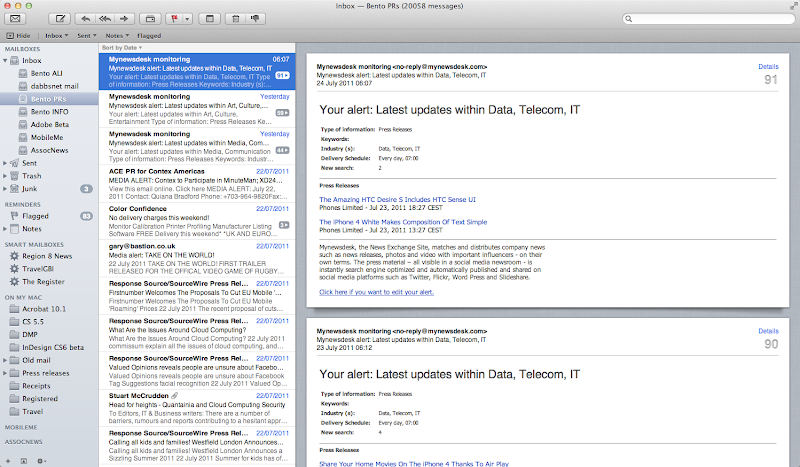
Task: Open the gear action menu in sidebar
Action: pos(41,461)
